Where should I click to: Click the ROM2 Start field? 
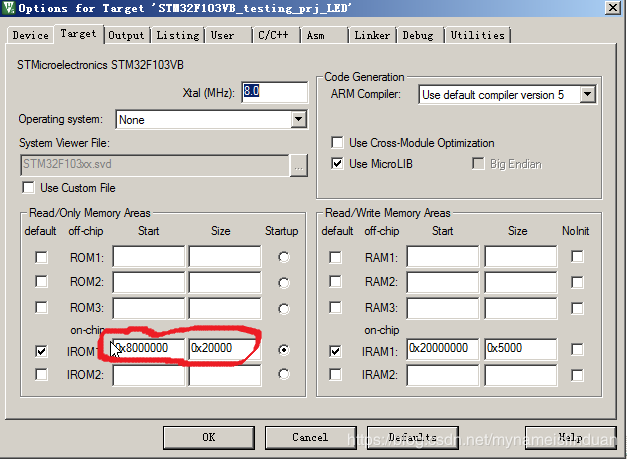(149, 282)
